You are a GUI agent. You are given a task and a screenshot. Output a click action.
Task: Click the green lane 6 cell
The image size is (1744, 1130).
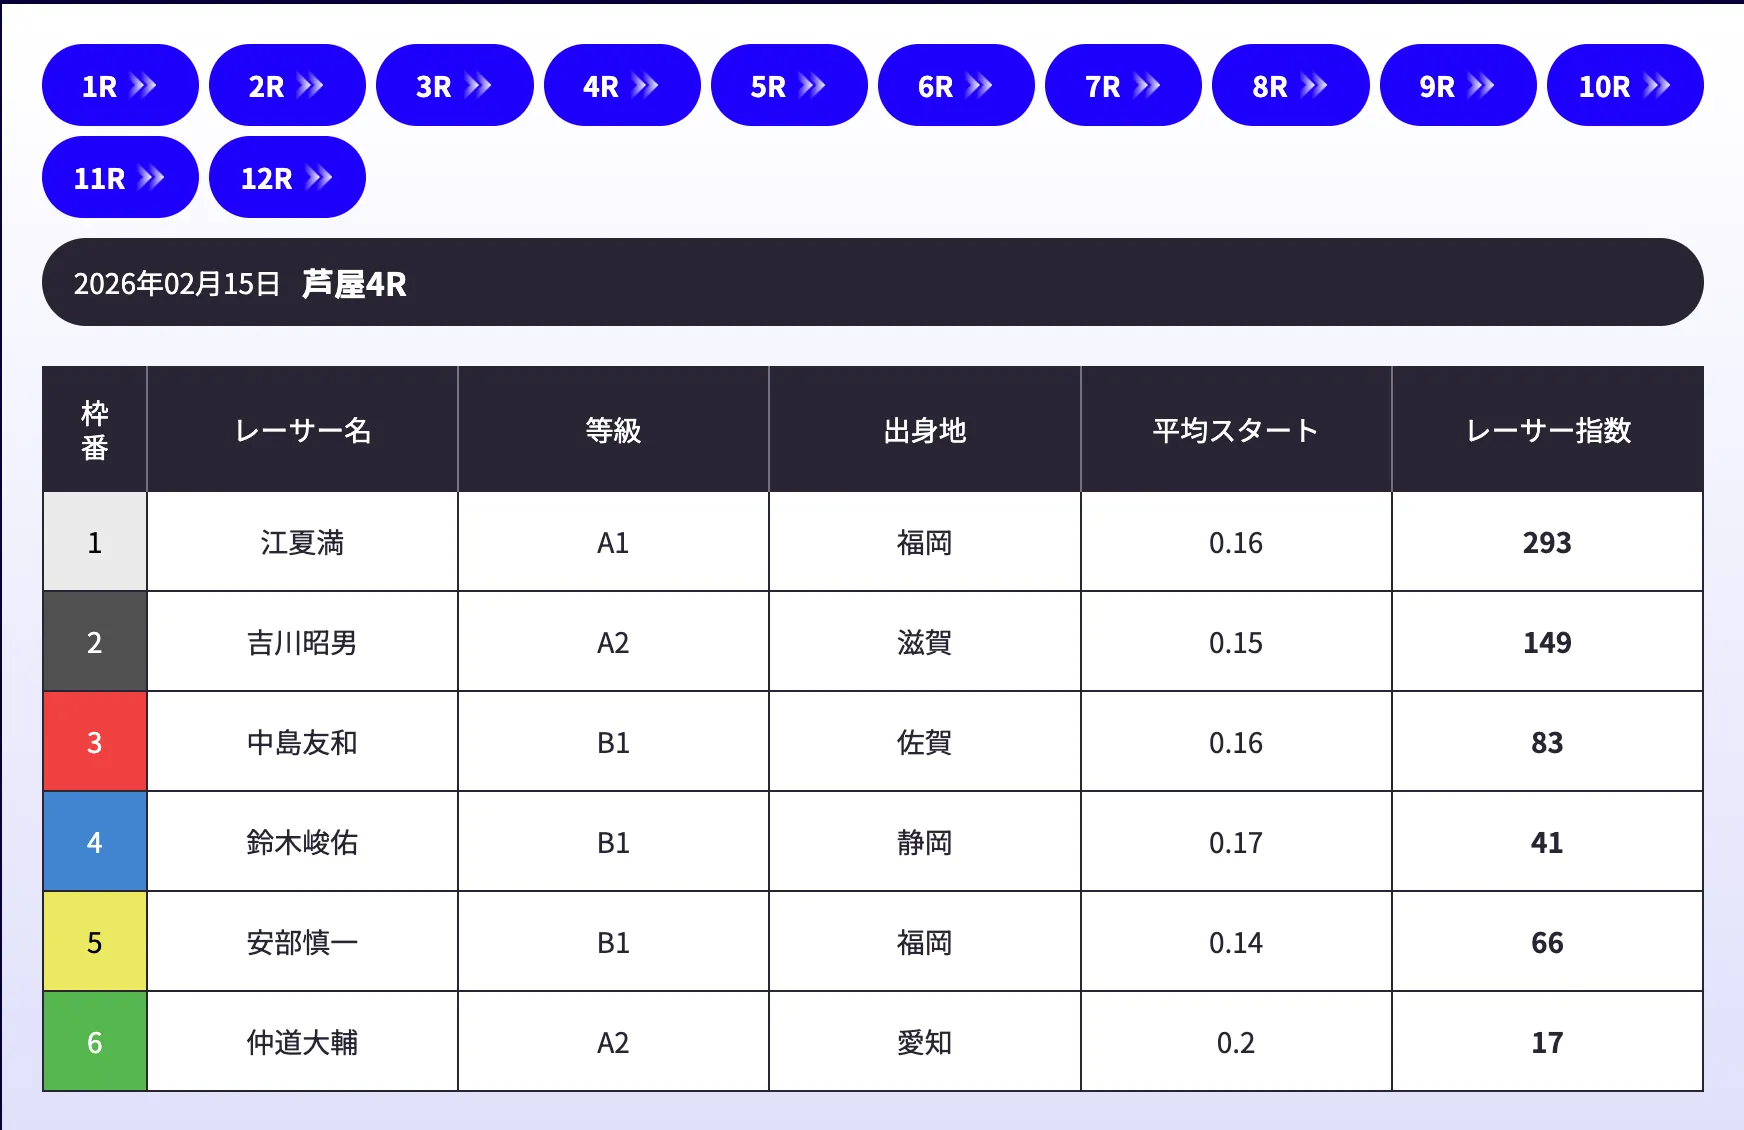pos(95,1042)
